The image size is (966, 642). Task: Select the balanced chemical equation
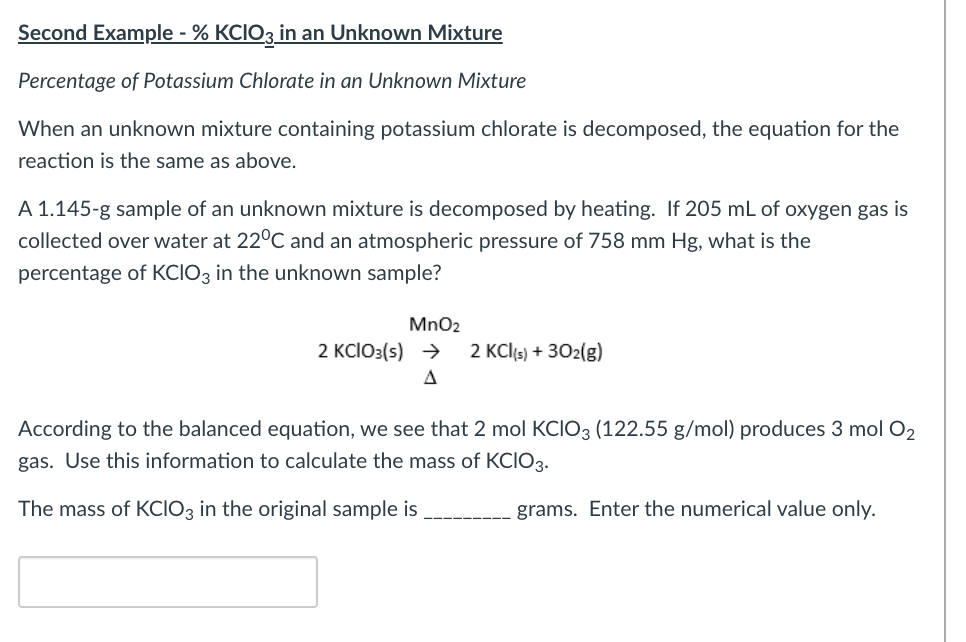(460, 351)
